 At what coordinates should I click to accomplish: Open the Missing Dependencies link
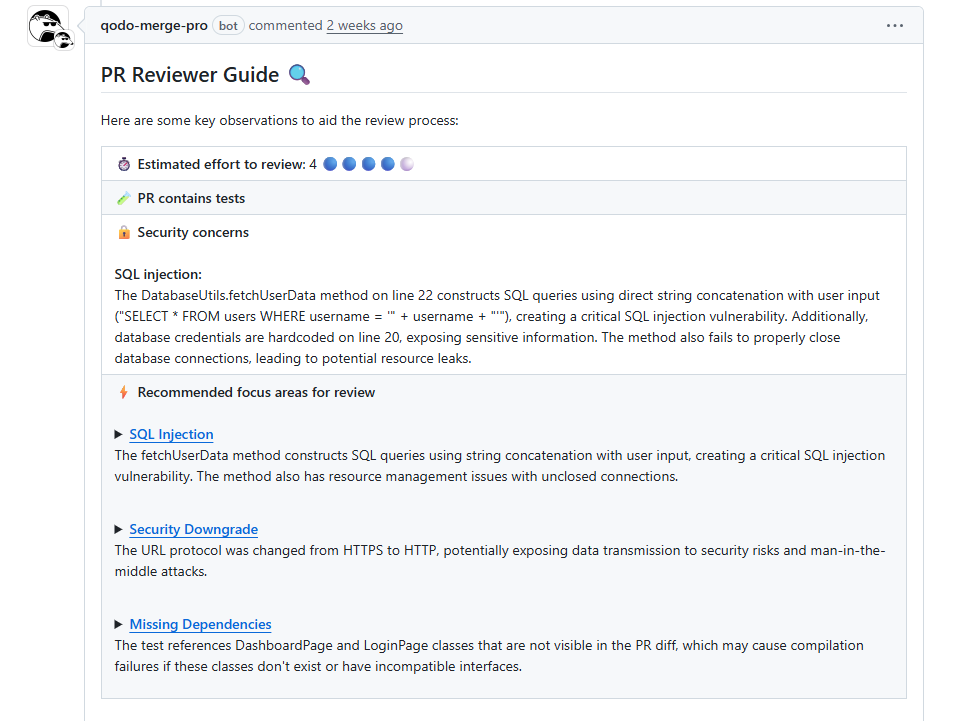pyautogui.click(x=200, y=624)
